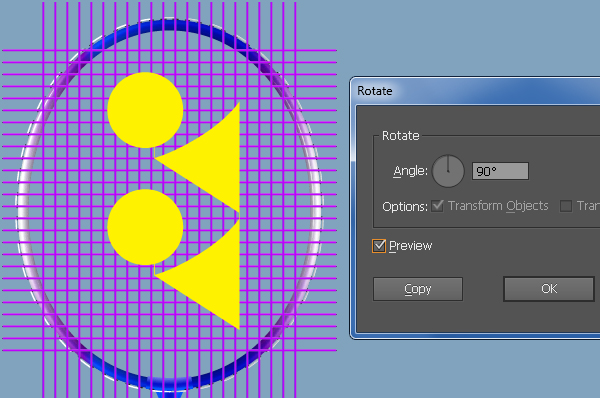
Task: Toggle the Transform Objects checkbox
Action: [437, 206]
